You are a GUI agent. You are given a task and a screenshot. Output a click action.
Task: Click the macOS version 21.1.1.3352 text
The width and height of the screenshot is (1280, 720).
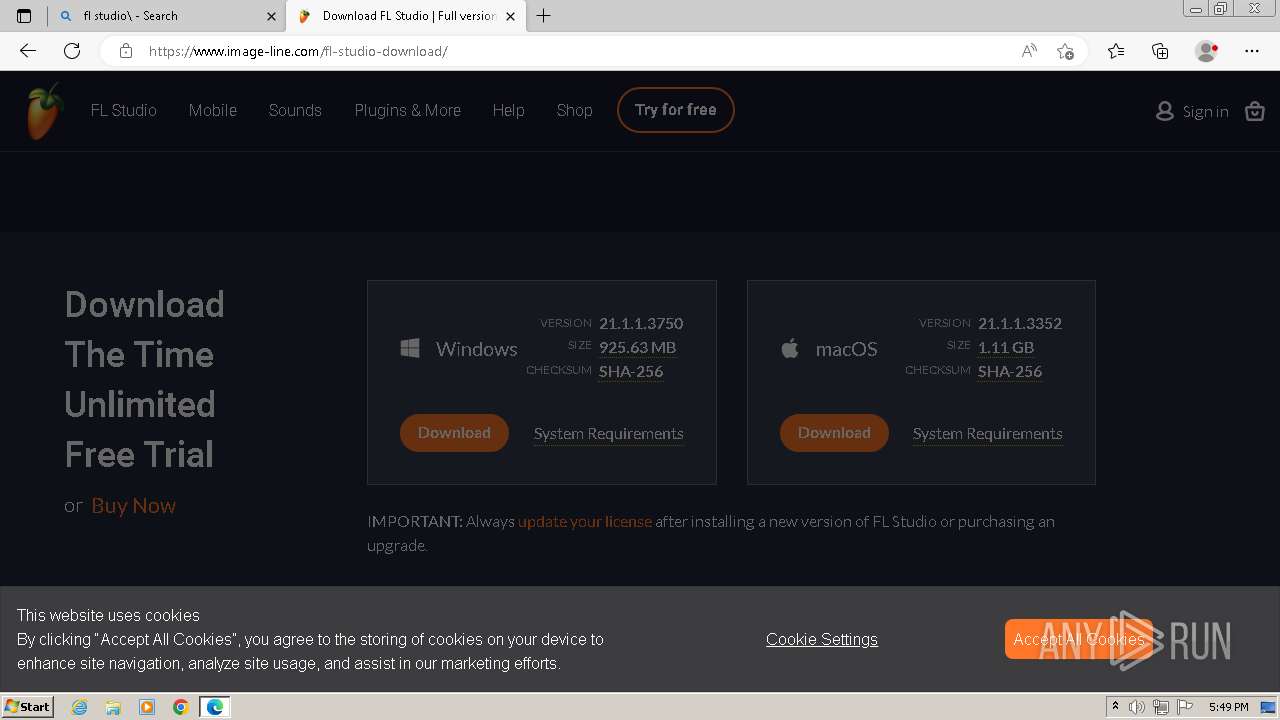click(x=1020, y=323)
